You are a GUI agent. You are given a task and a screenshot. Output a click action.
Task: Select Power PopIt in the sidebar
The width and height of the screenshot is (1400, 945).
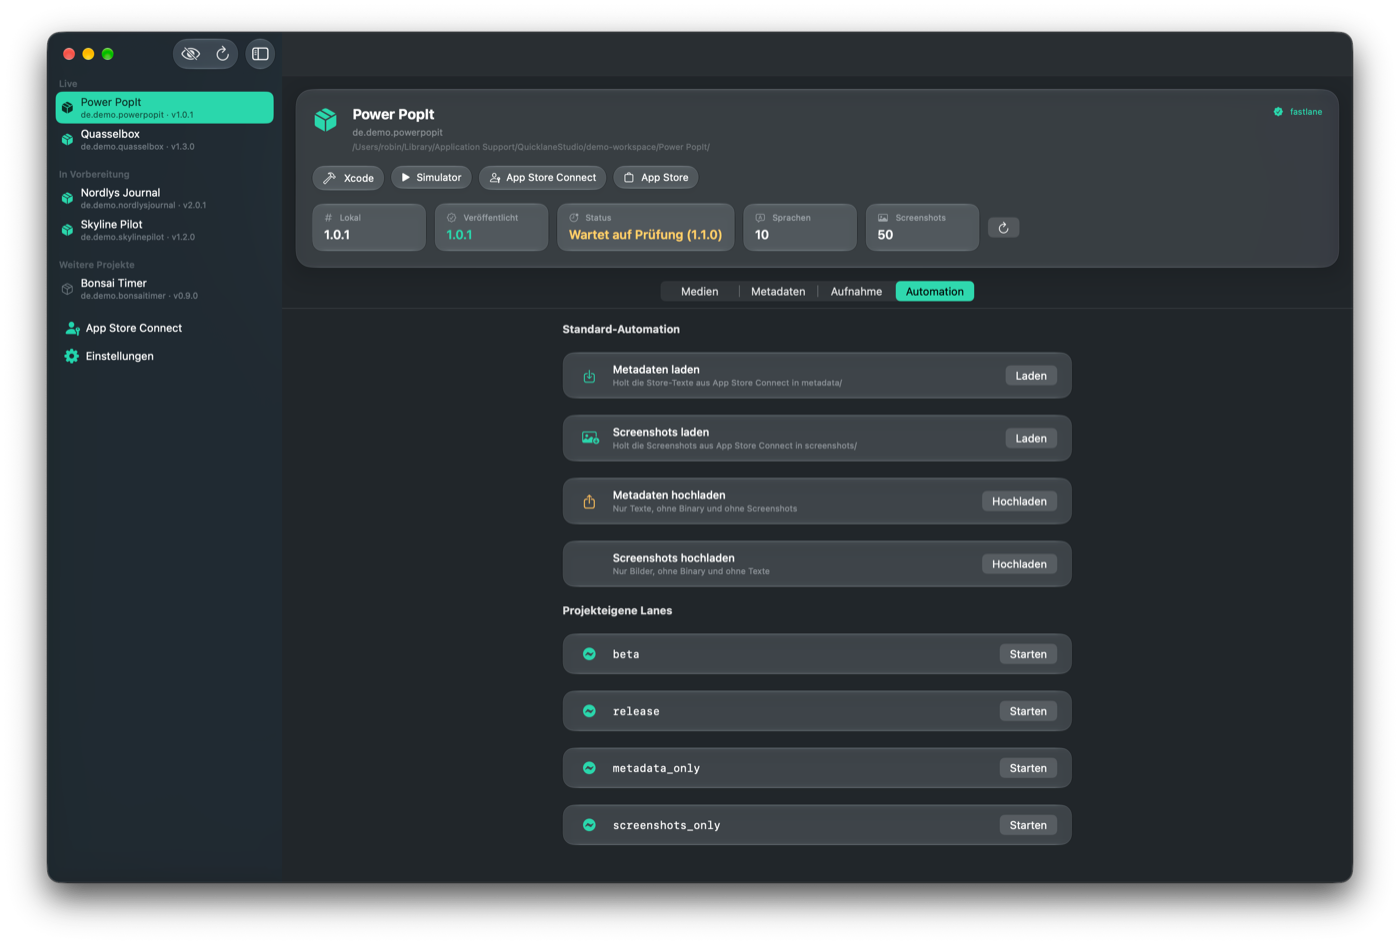(164, 108)
